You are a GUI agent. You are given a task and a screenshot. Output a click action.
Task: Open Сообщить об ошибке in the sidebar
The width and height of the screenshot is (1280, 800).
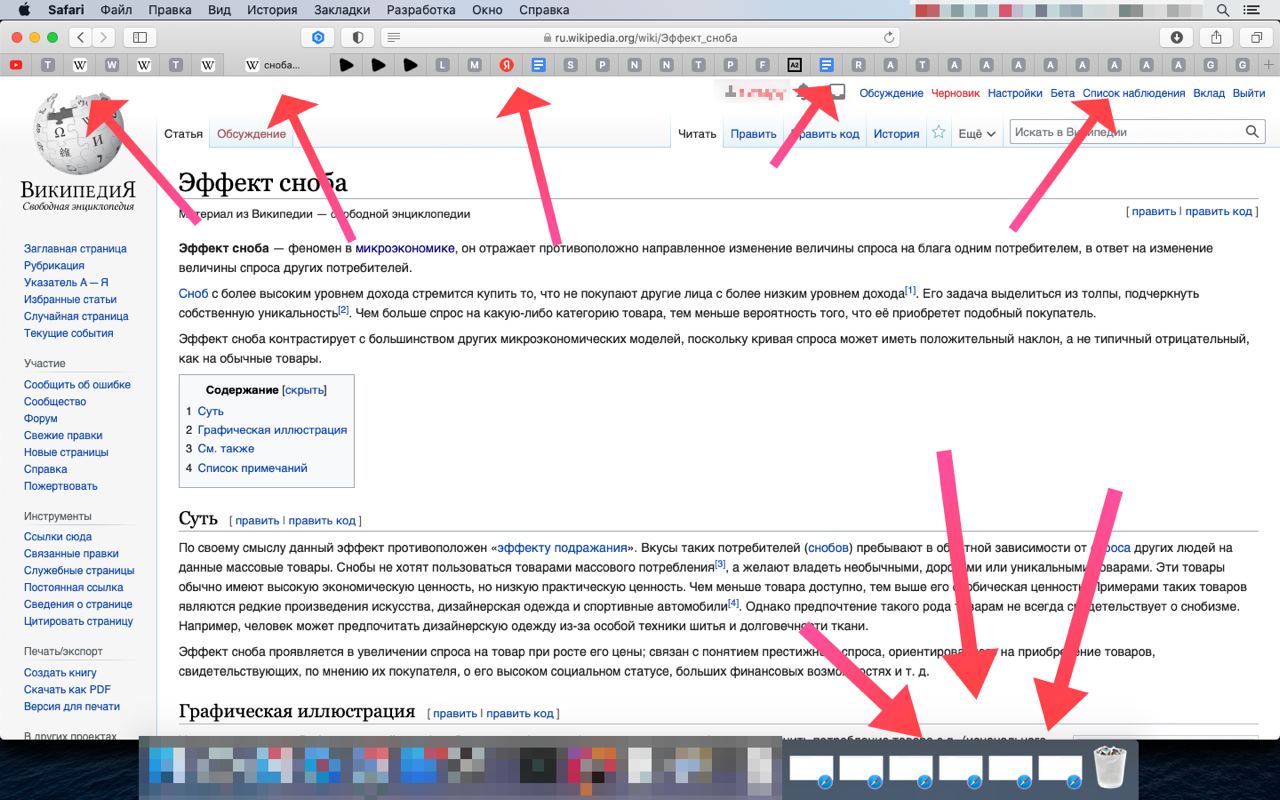coord(77,385)
